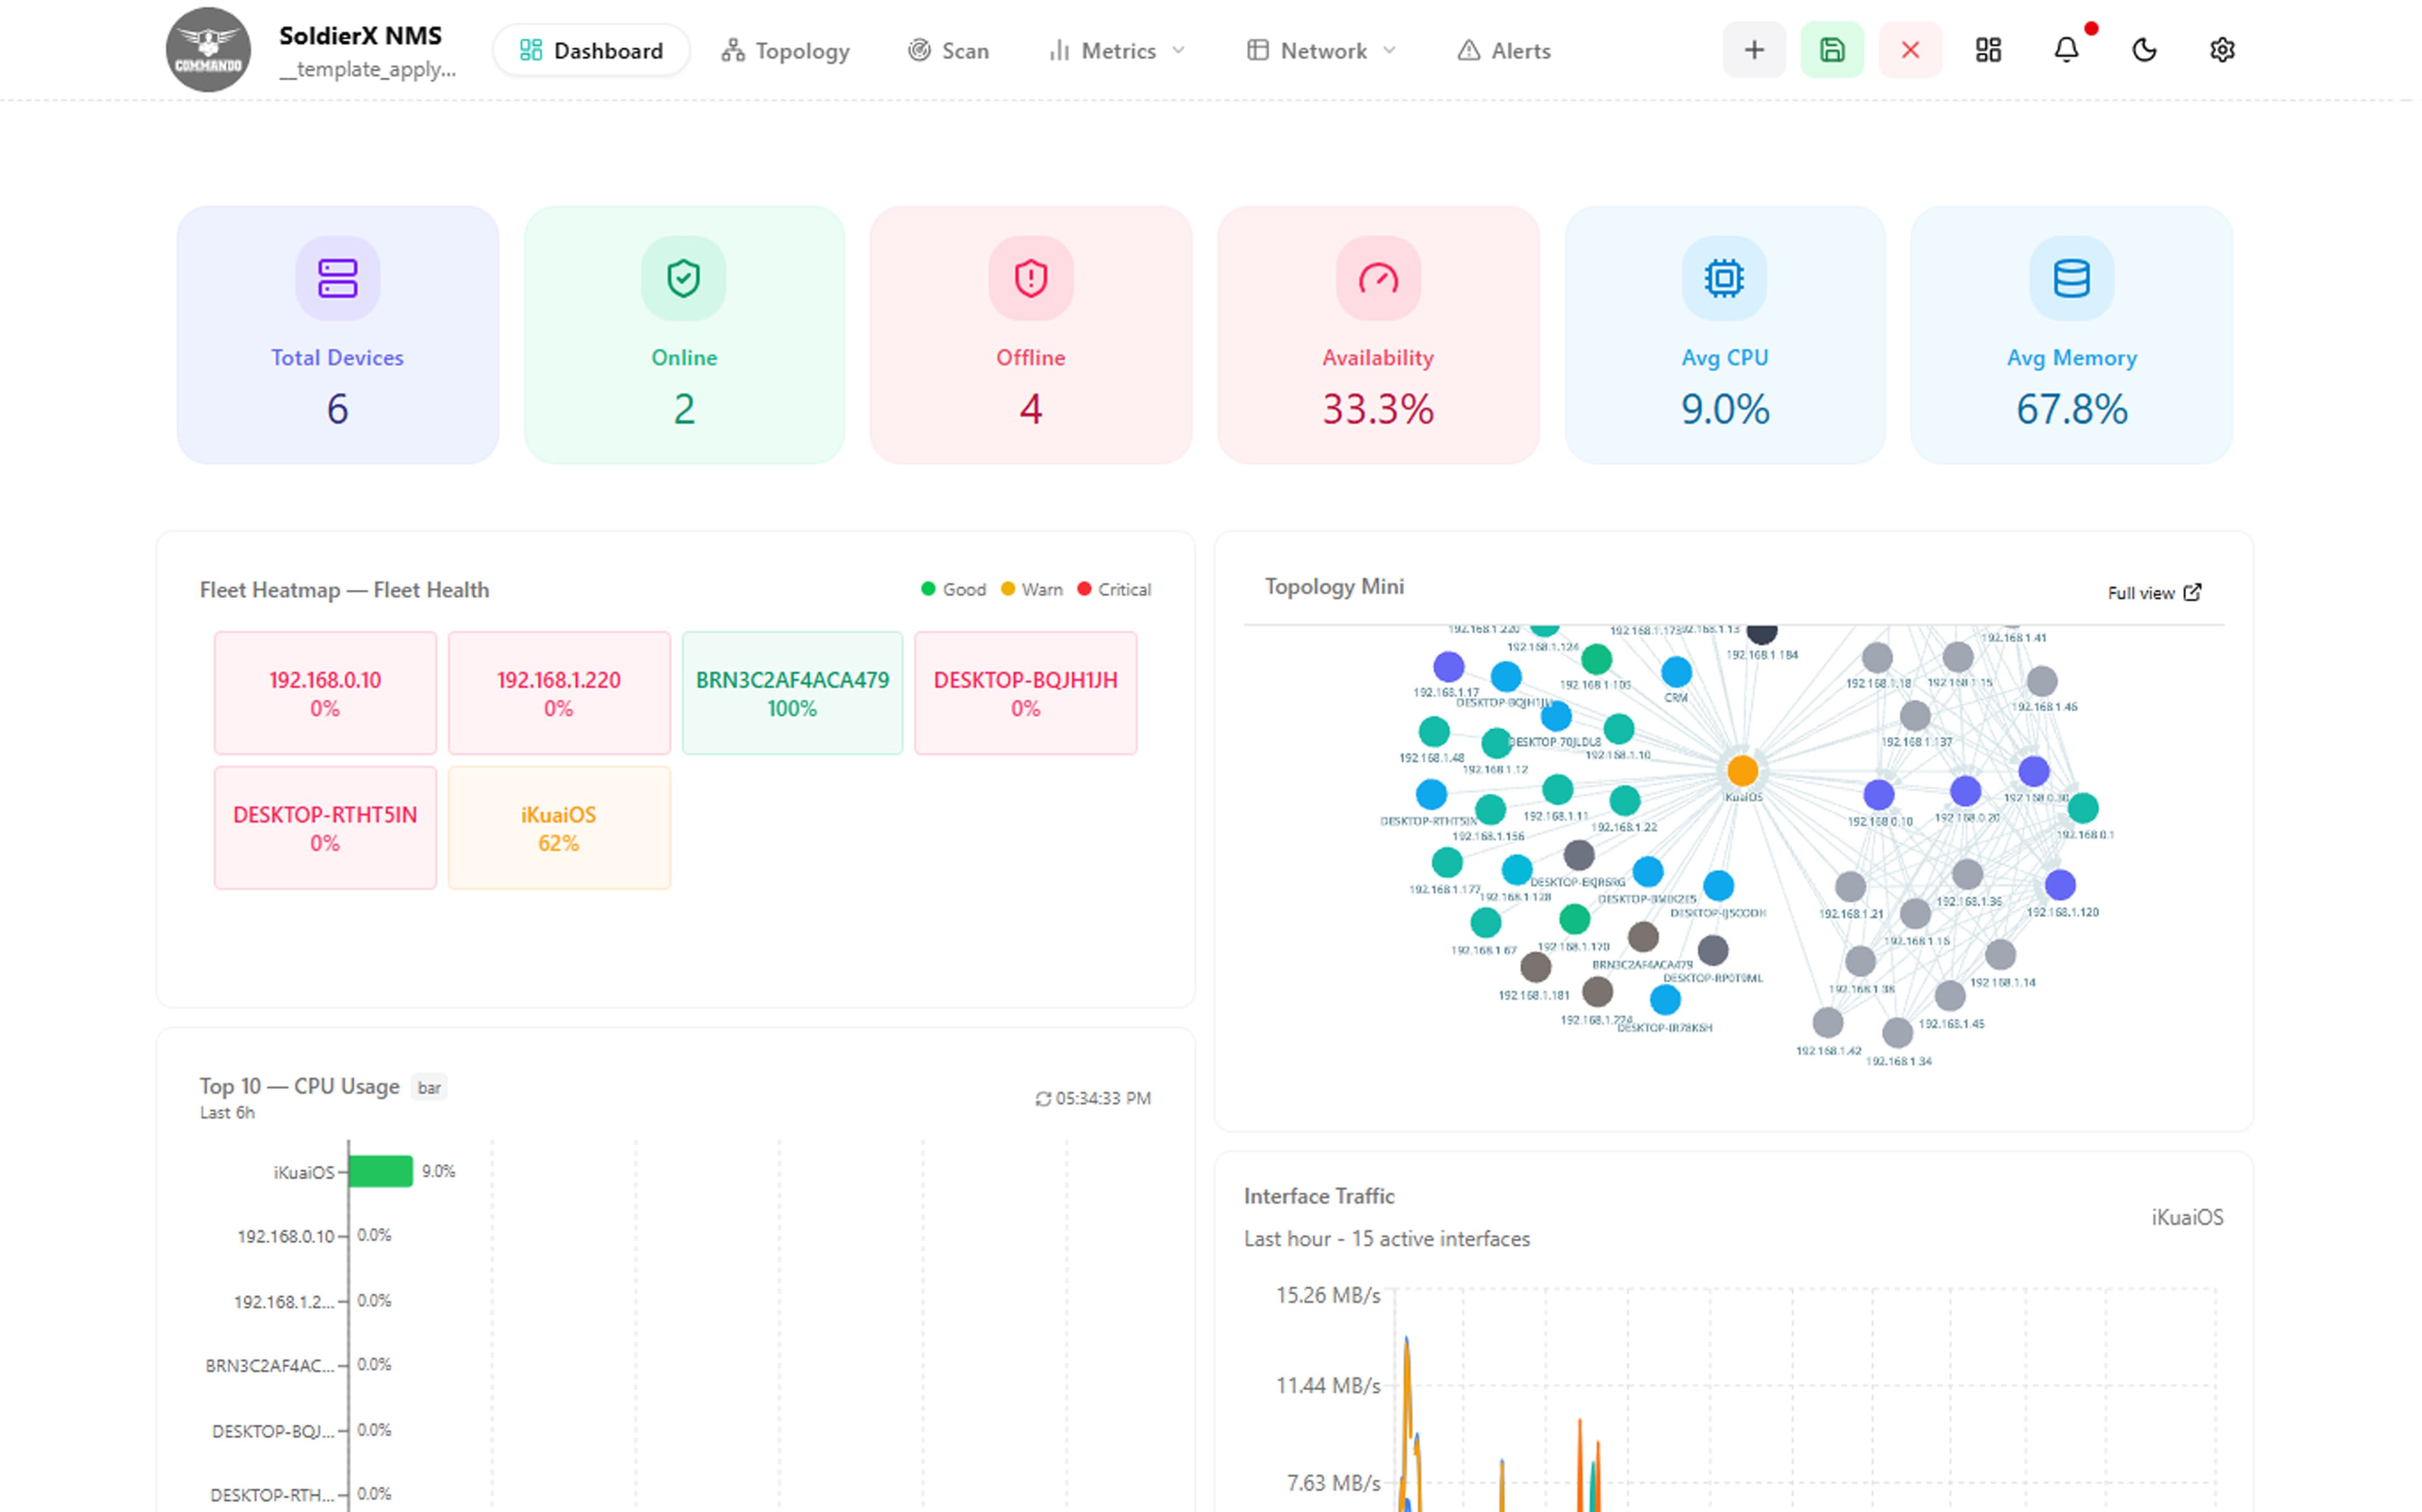
Task: Click the 192.168.0.10 topology node
Action: (1879, 795)
